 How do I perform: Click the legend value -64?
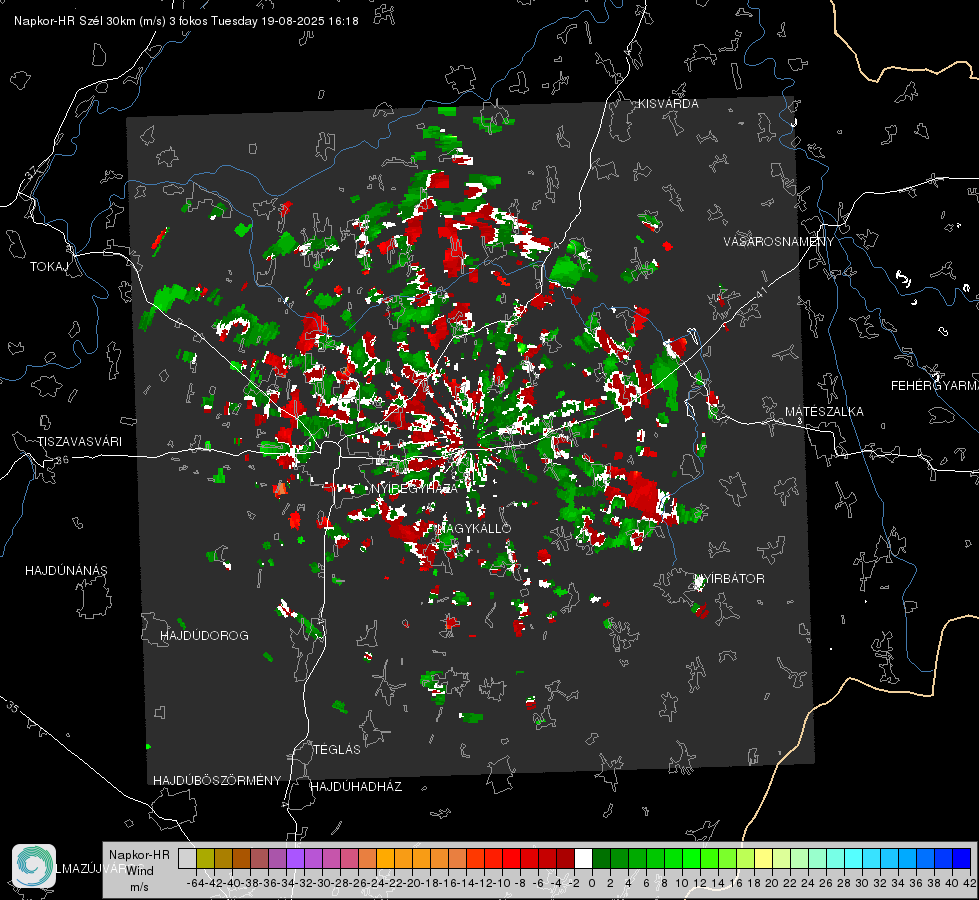(196, 883)
